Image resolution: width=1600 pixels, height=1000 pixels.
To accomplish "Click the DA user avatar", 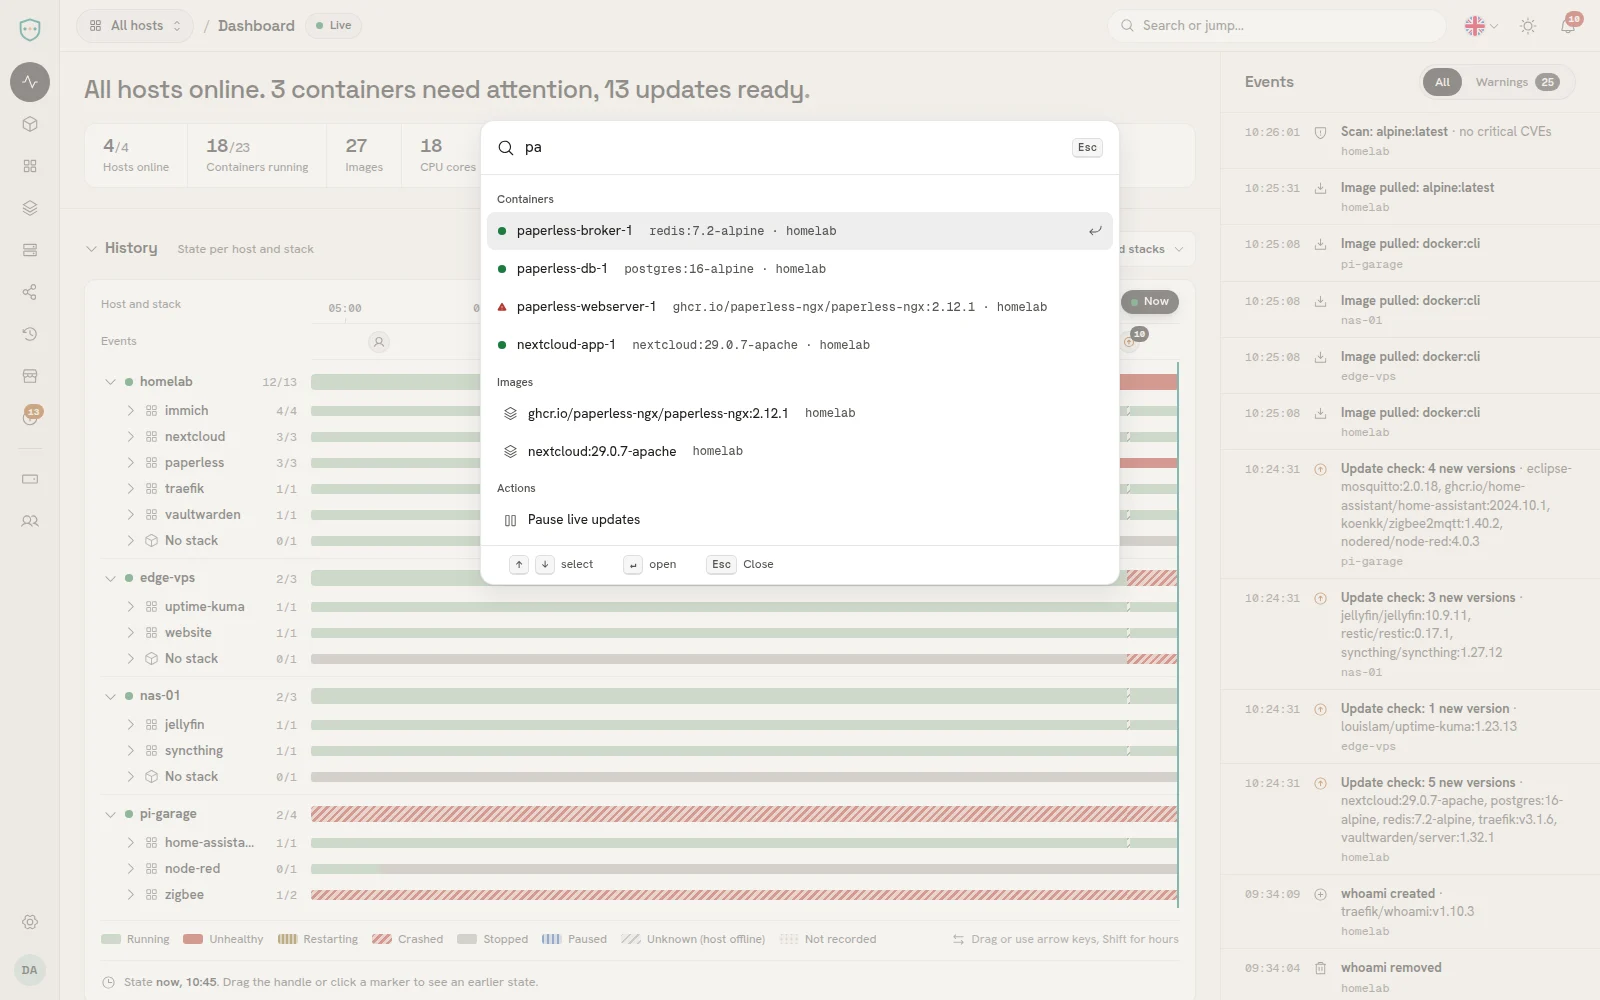I will click(x=30, y=970).
